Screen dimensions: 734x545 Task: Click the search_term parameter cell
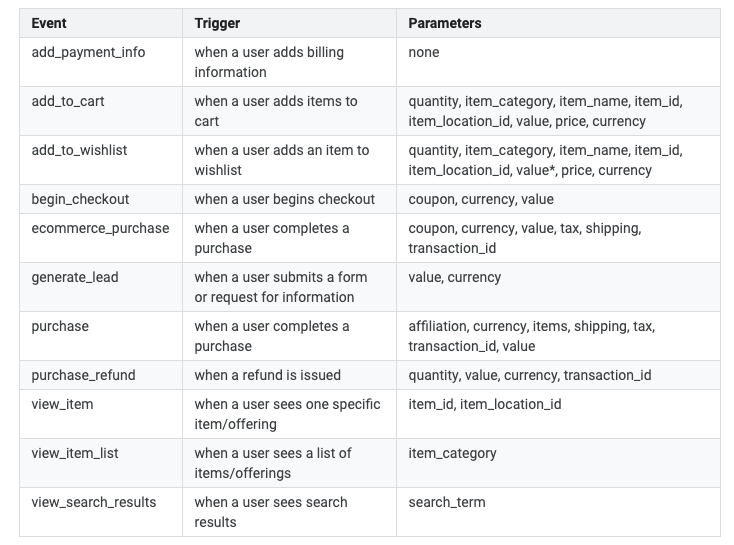(447, 502)
